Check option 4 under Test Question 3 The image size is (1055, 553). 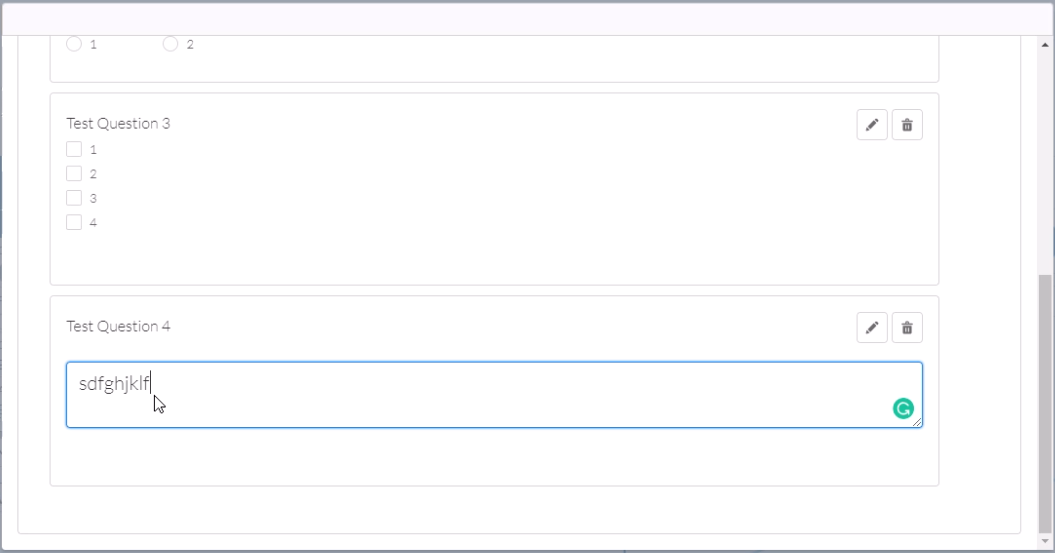(x=74, y=222)
